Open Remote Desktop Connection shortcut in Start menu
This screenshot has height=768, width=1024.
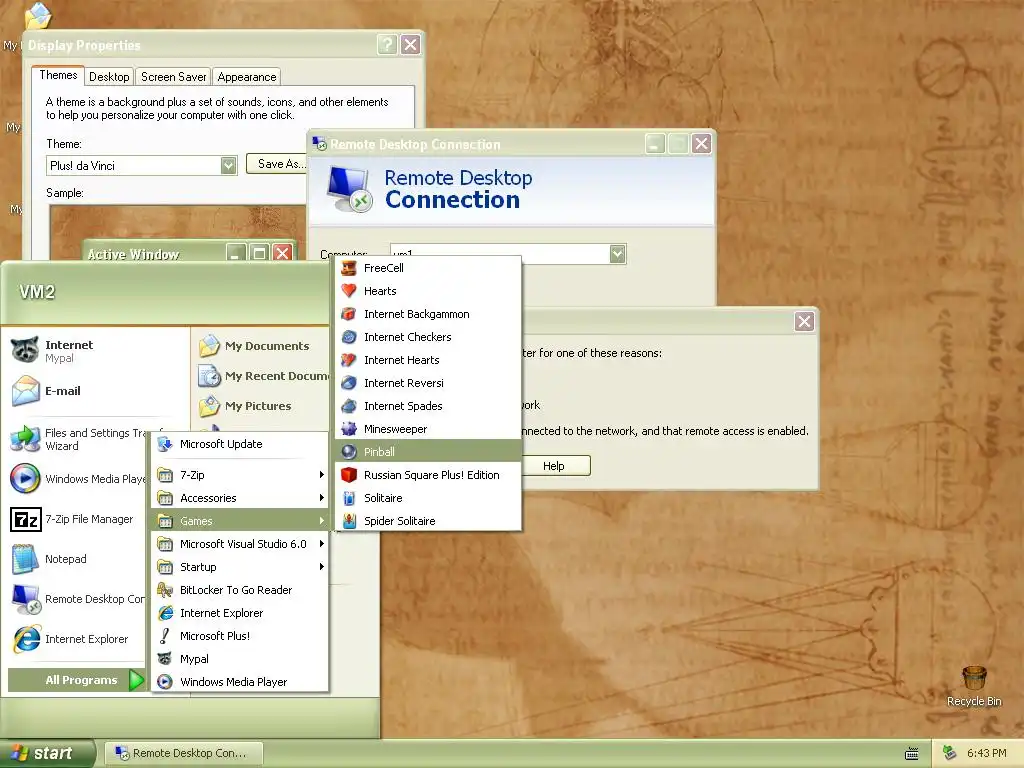[75, 599]
